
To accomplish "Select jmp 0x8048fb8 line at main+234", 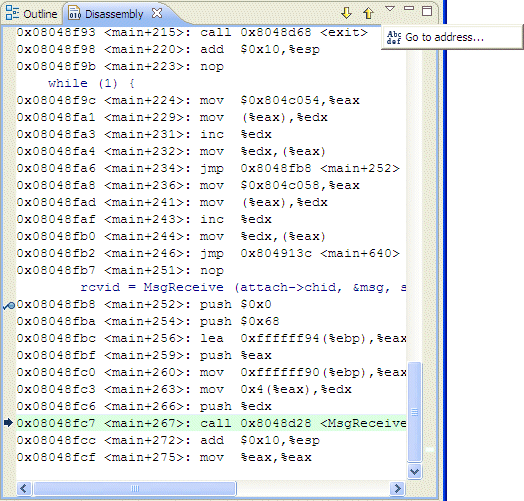I will pos(208,168).
